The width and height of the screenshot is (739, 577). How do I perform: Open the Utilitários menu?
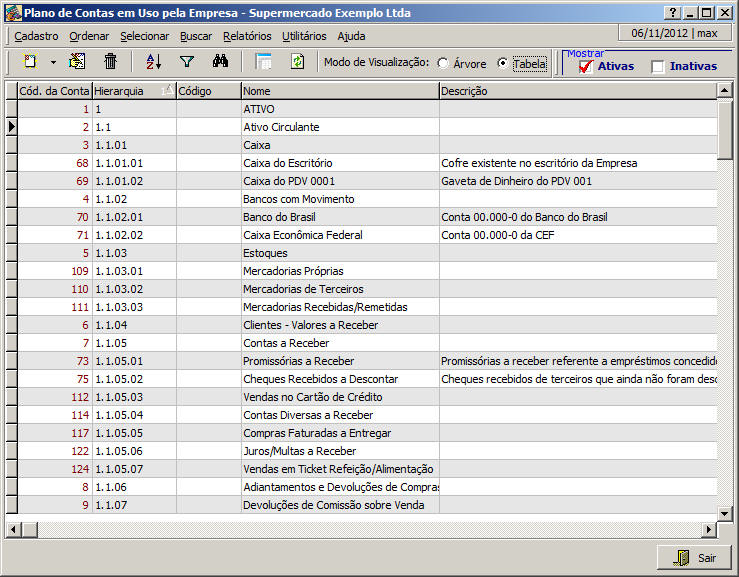click(x=304, y=36)
